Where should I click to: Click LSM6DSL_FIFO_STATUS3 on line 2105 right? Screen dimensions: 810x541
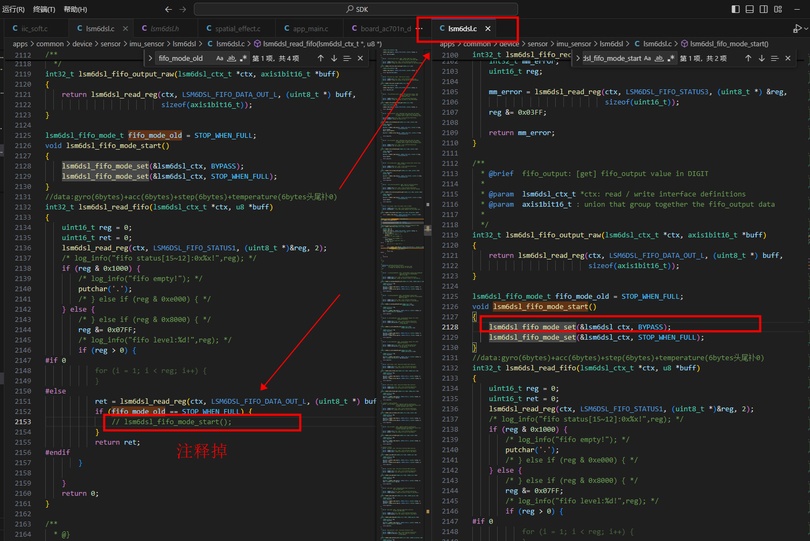(x=667, y=92)
